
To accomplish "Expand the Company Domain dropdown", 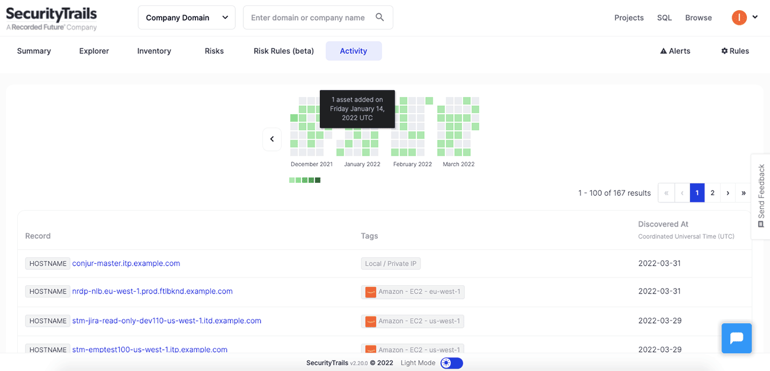I will tap(187, 18).
